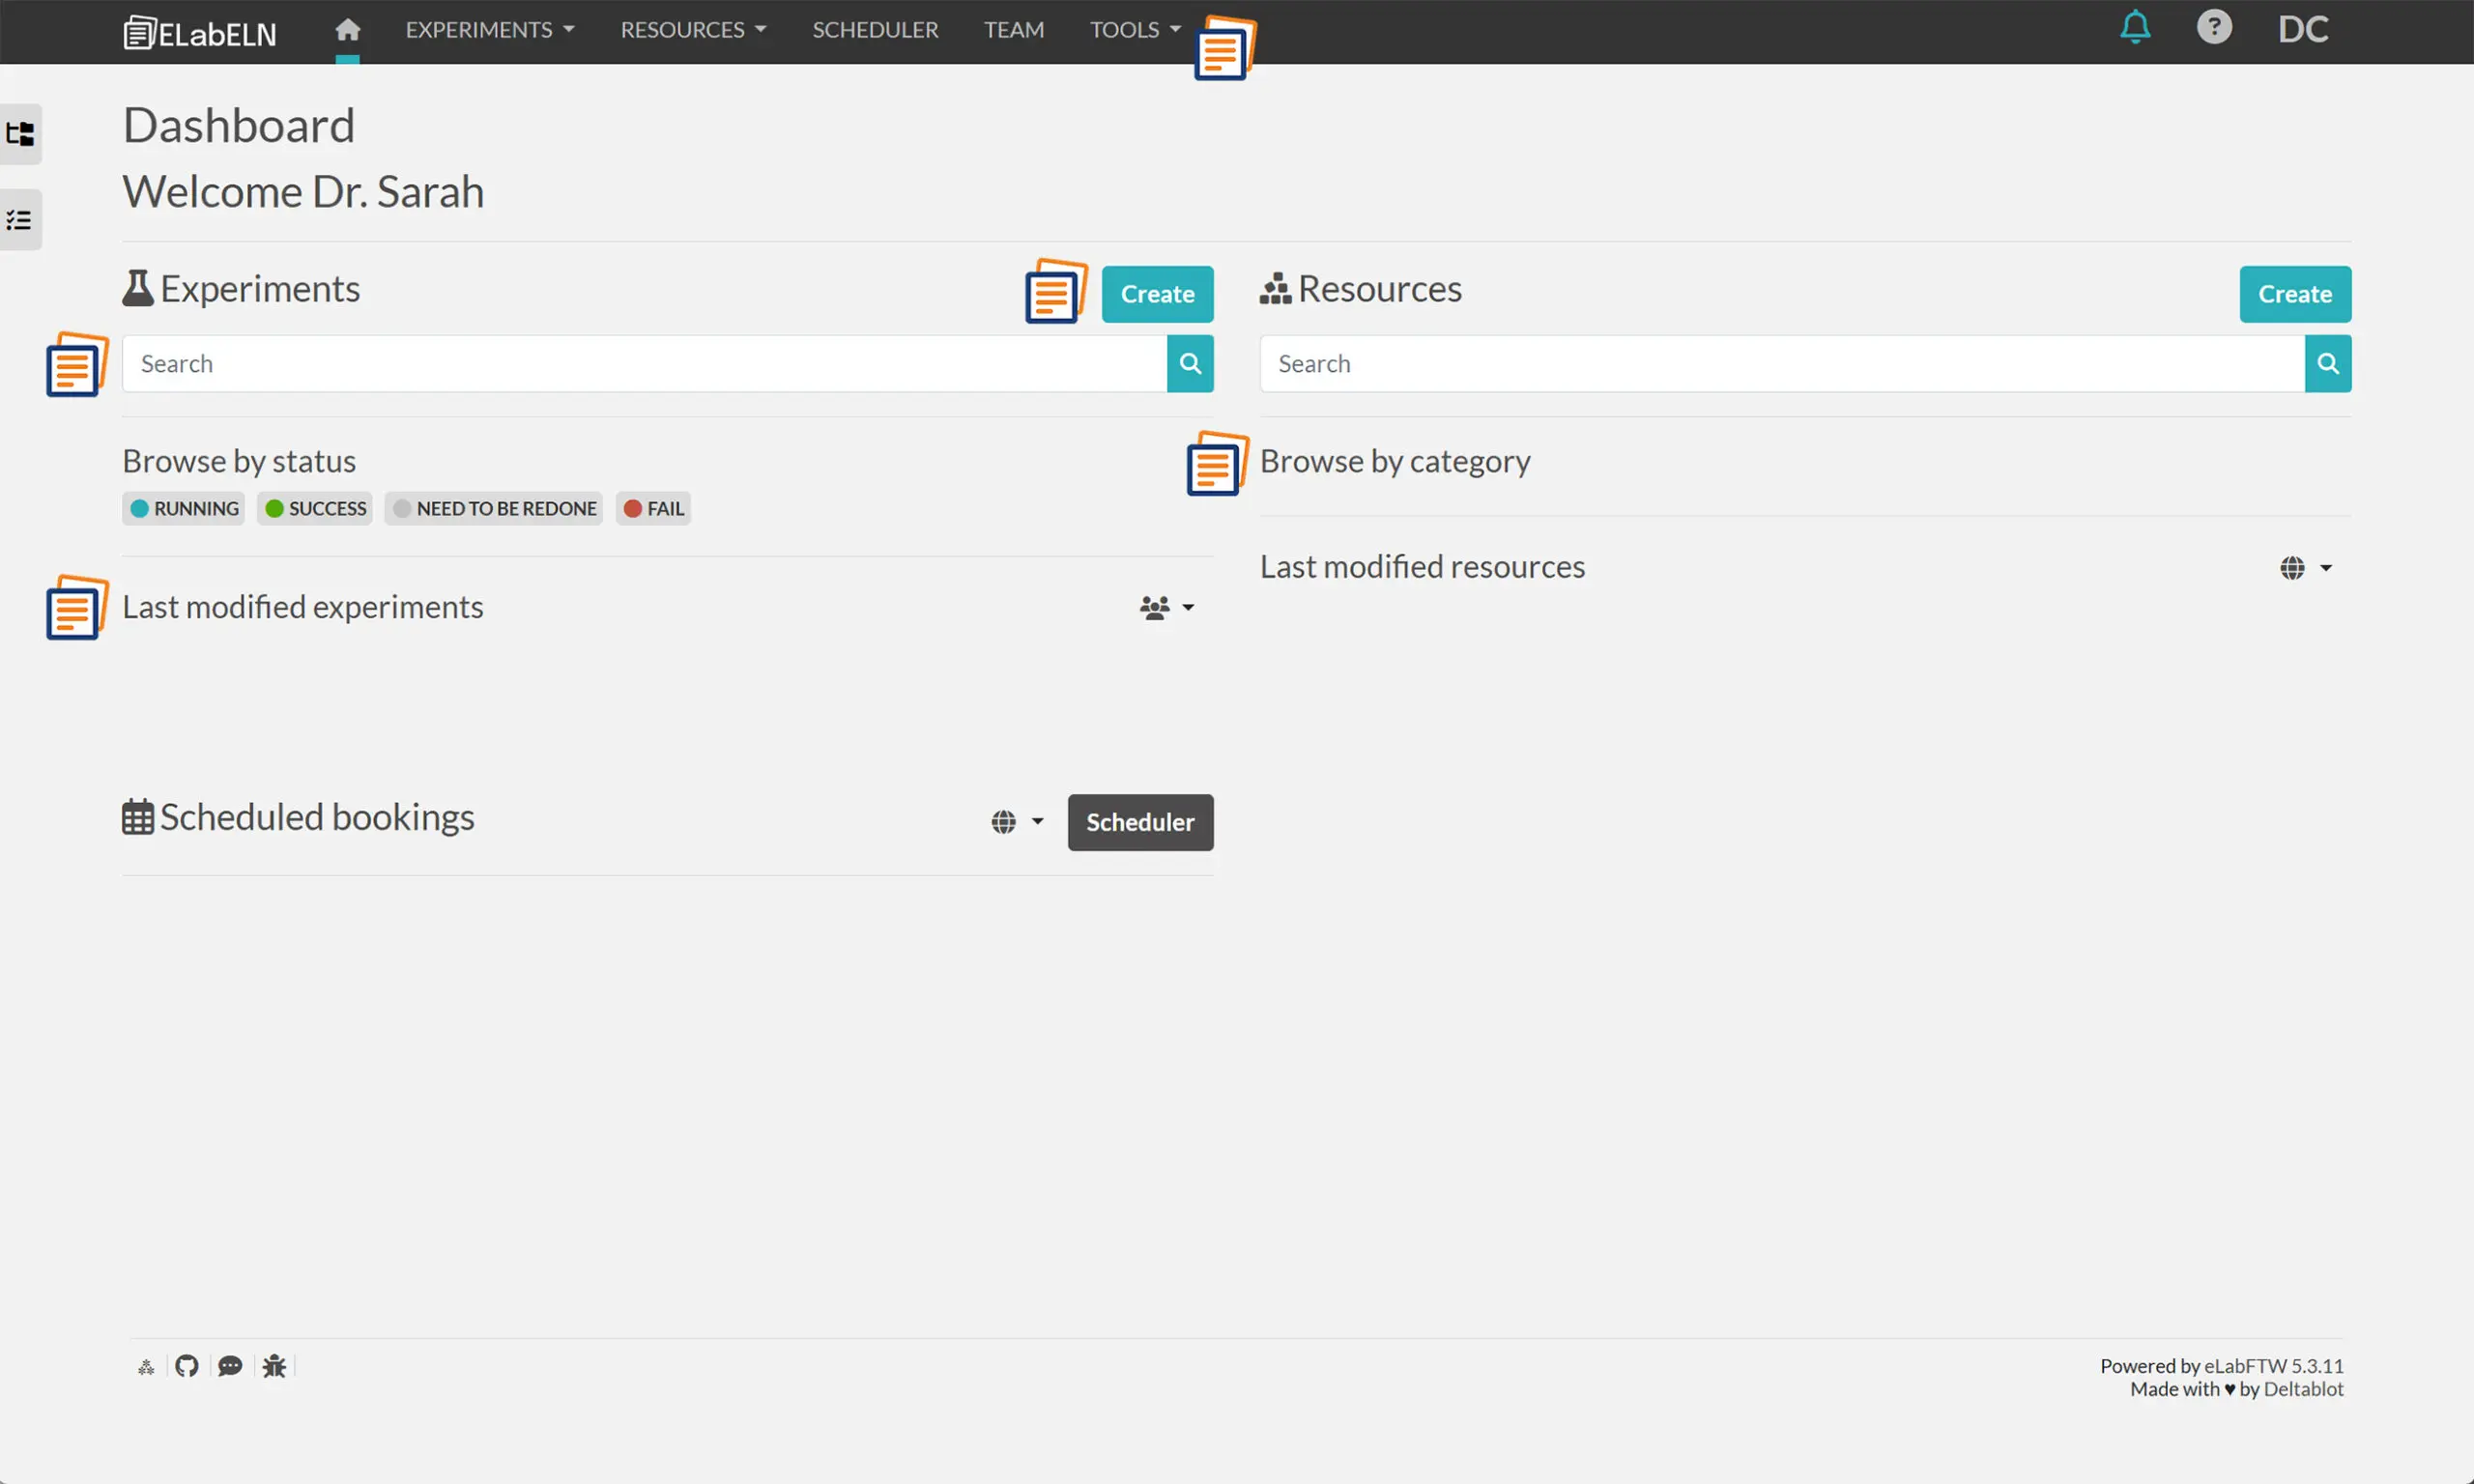
Task: Click the ELabELN logo
Action: pyautogui.click(x=199, y=31)
